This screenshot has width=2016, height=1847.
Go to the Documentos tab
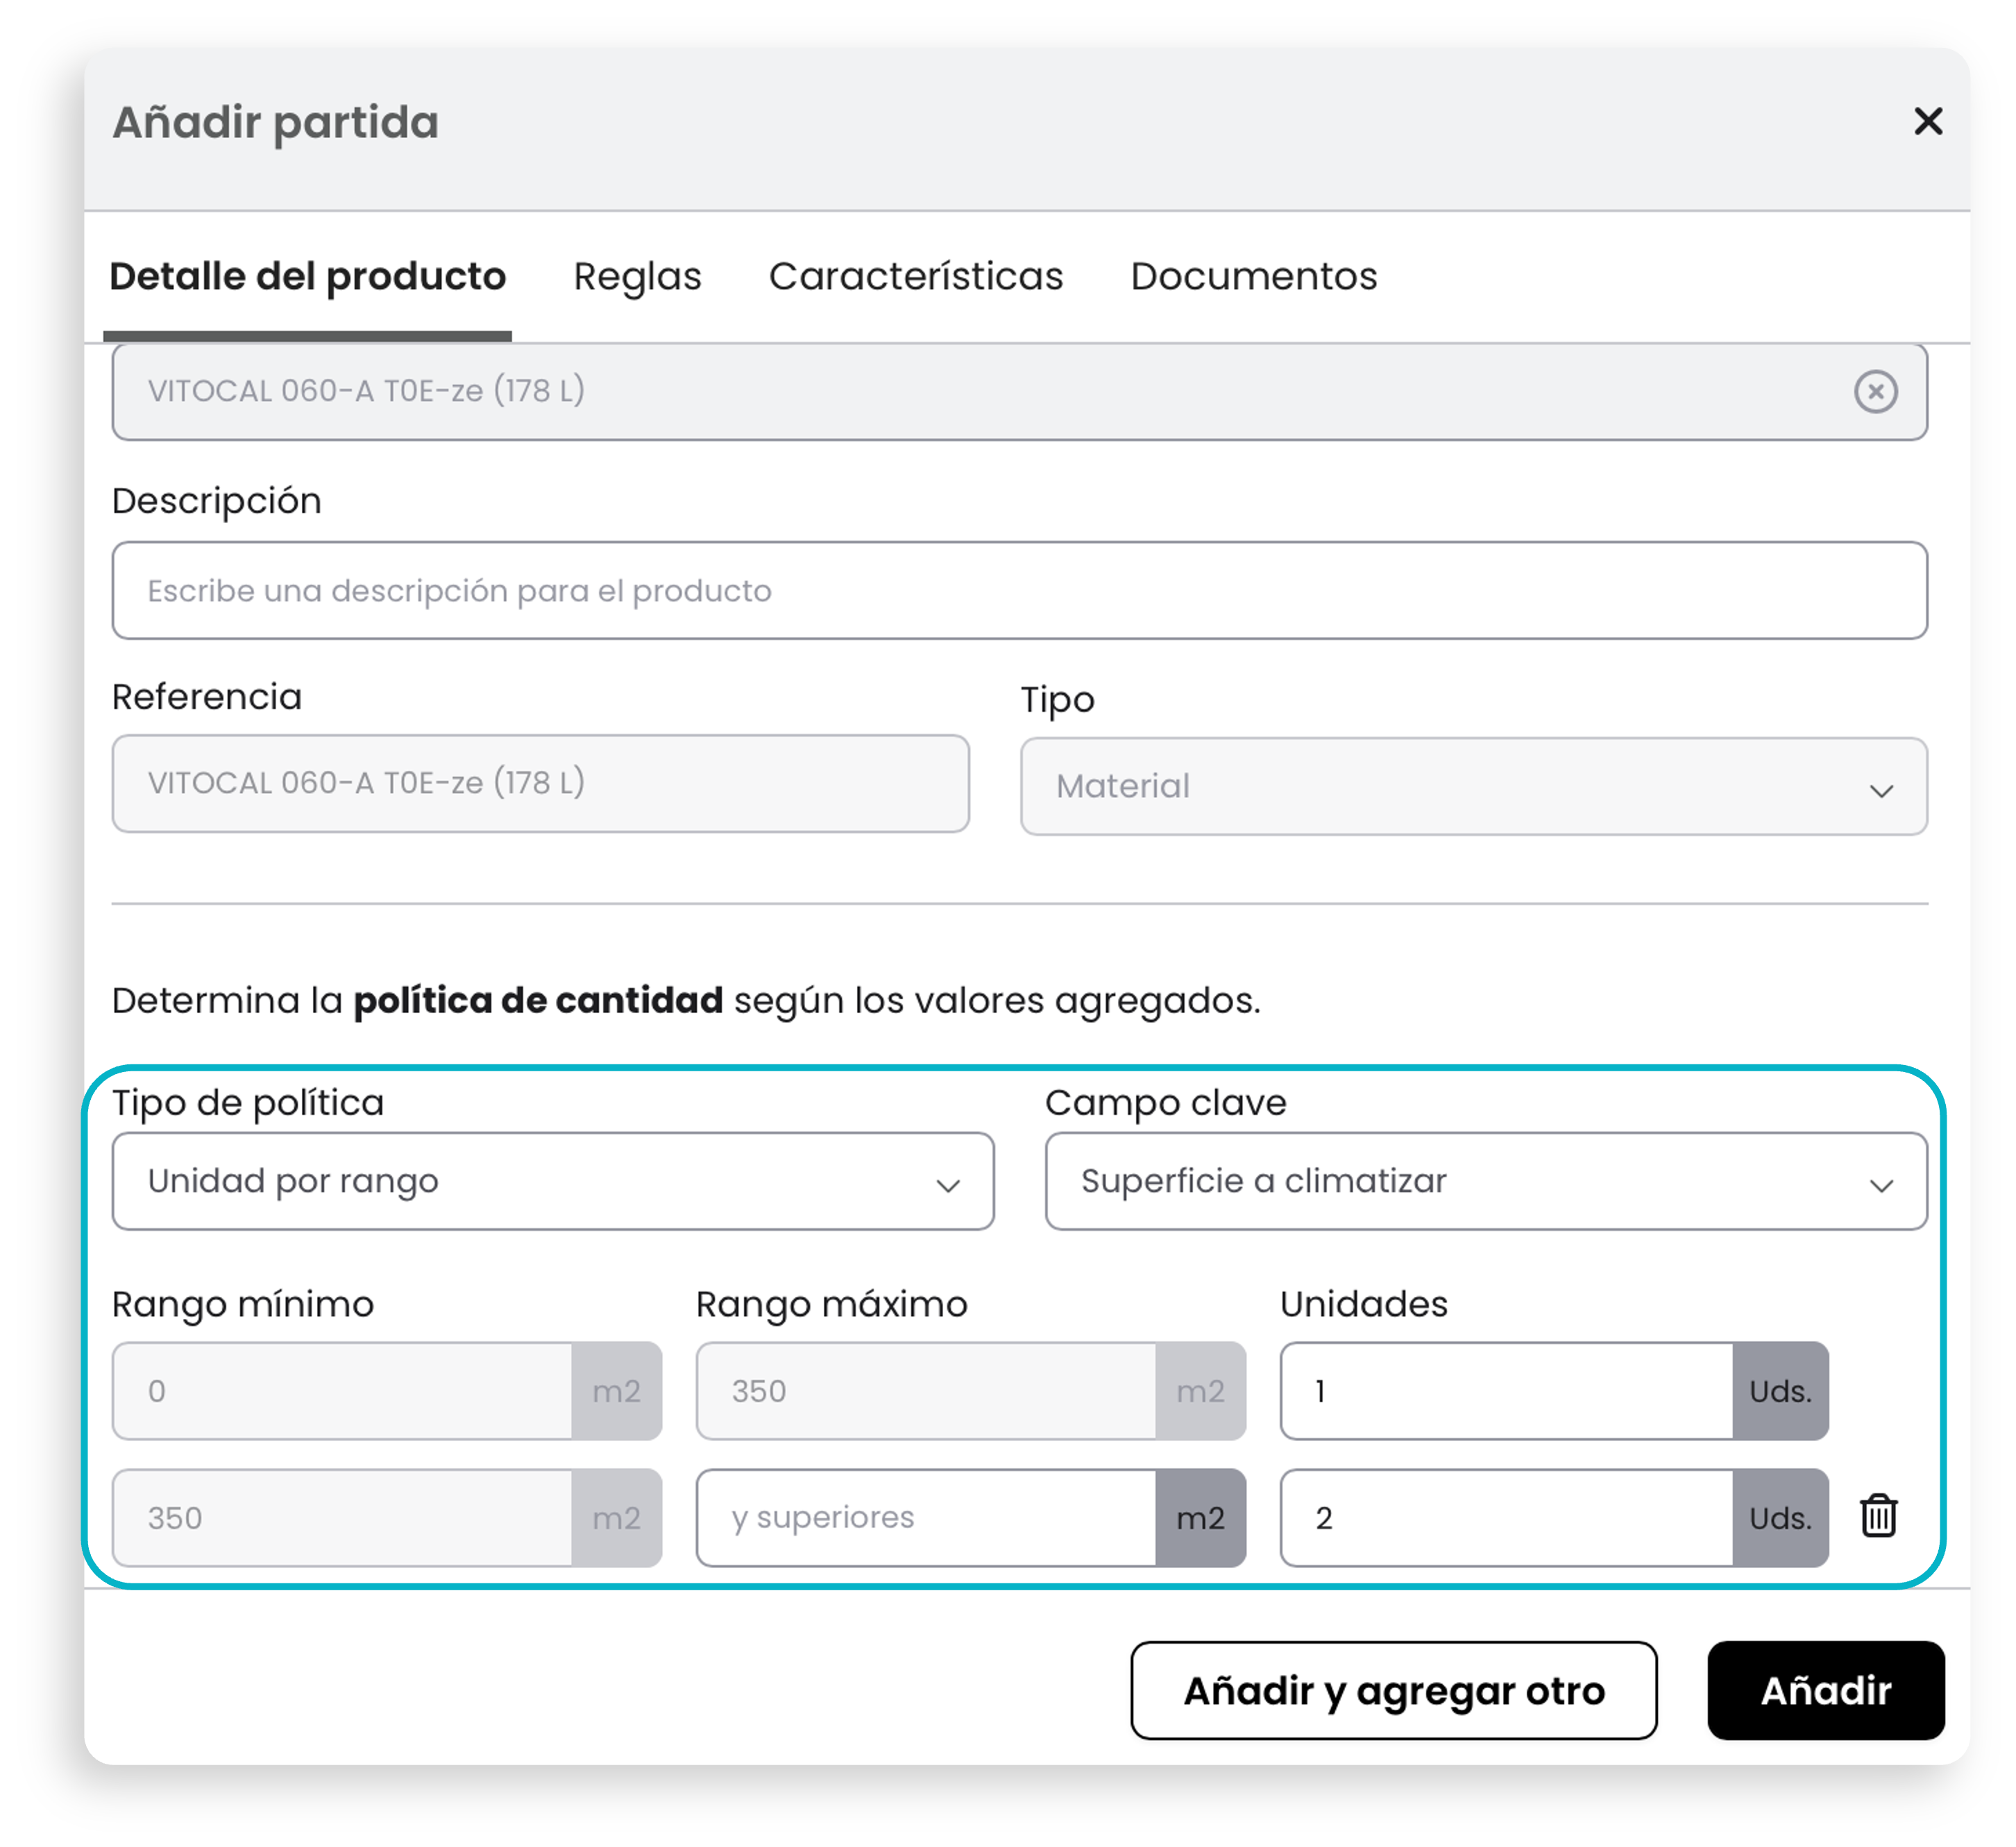tap(1253, 277)
